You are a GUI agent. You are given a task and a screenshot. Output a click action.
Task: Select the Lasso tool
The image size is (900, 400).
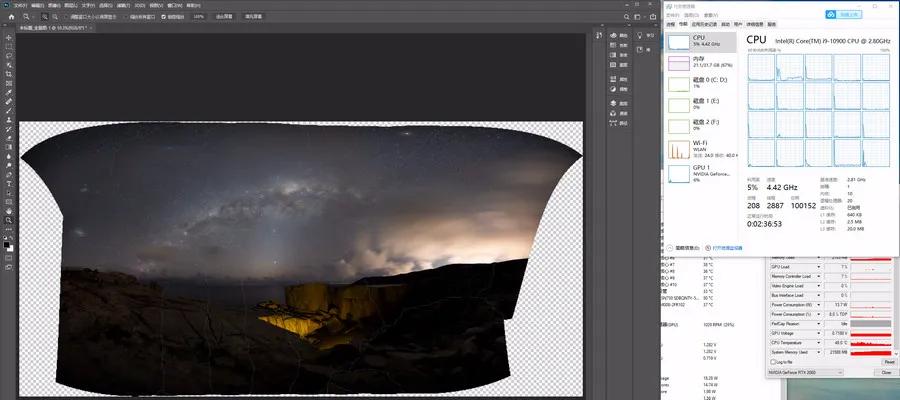pos(9,55)
